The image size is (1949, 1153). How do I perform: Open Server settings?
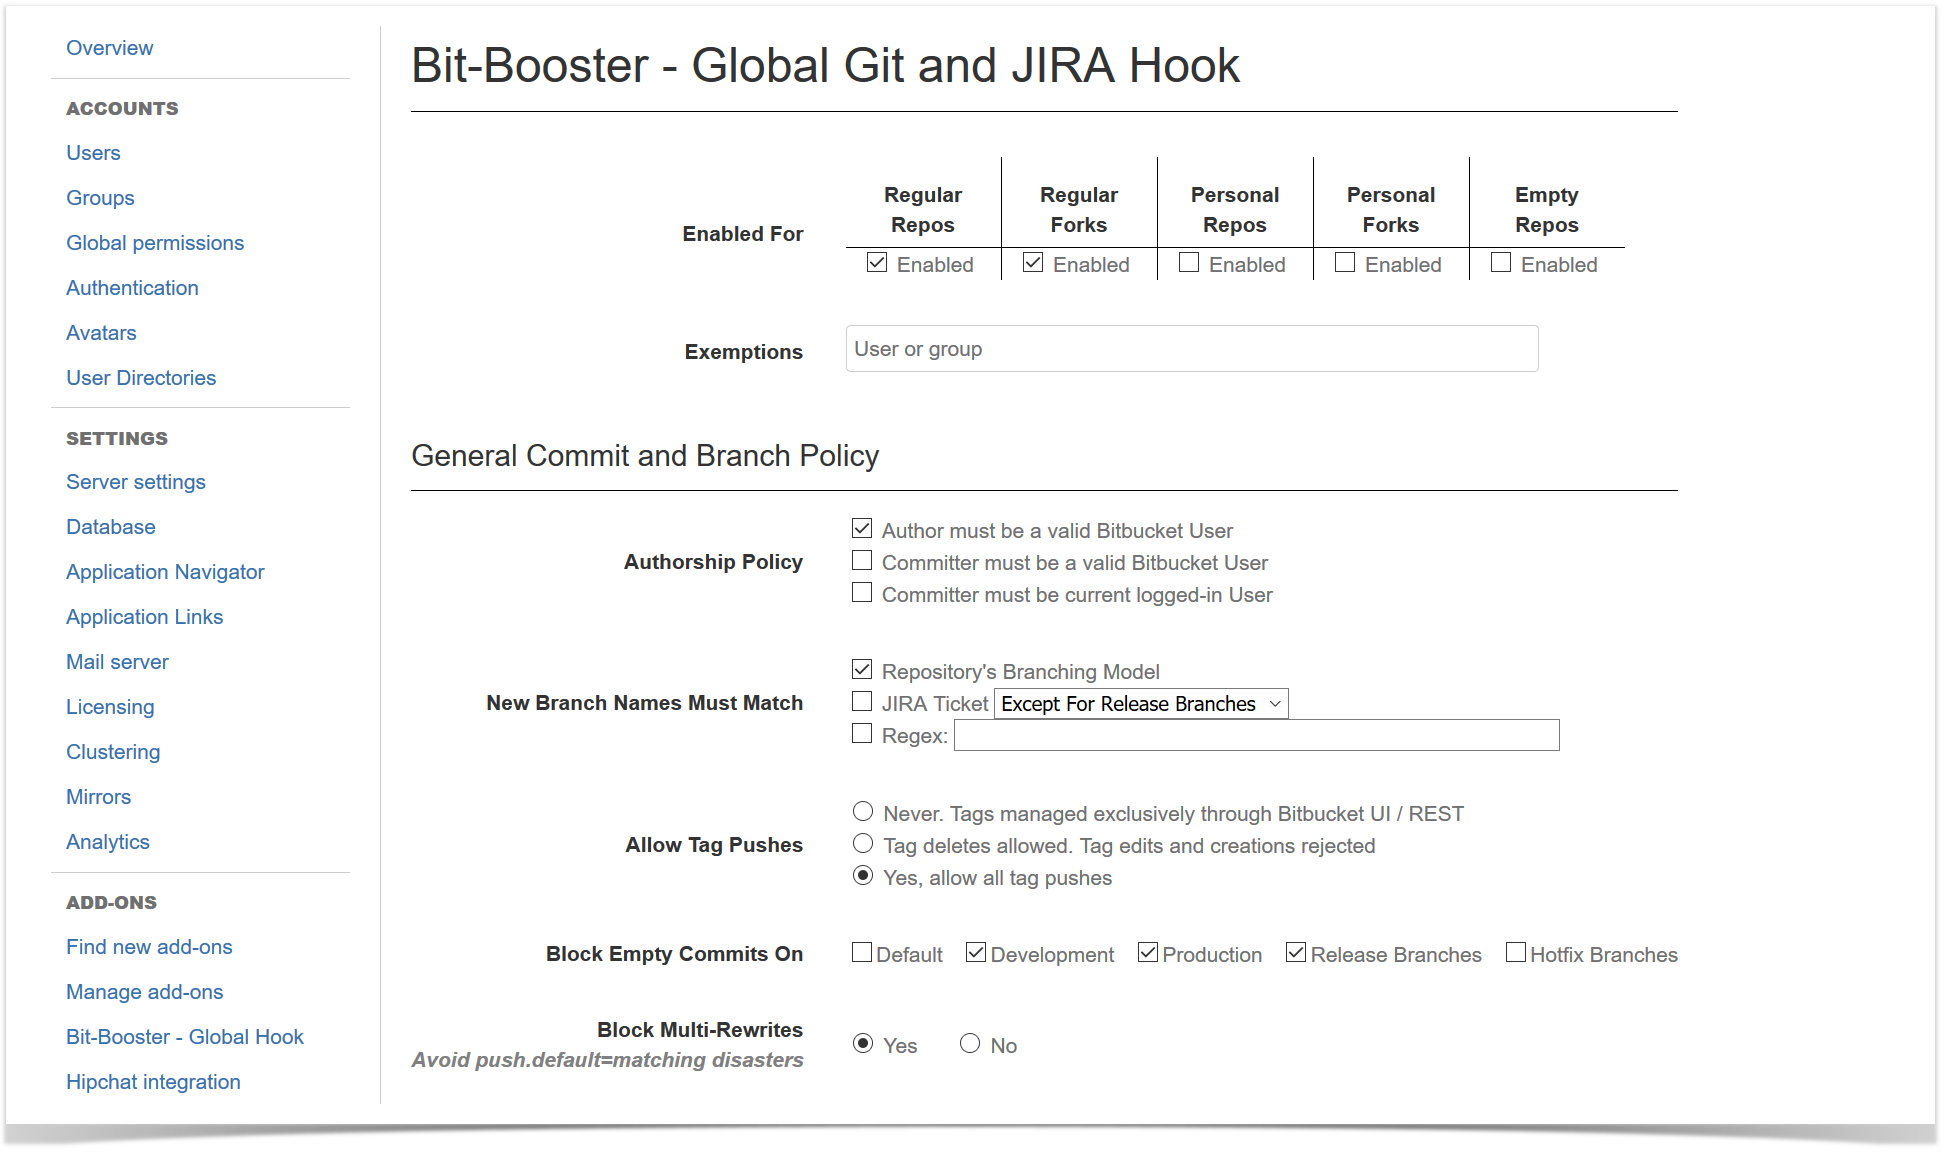(x=136, y=482)
